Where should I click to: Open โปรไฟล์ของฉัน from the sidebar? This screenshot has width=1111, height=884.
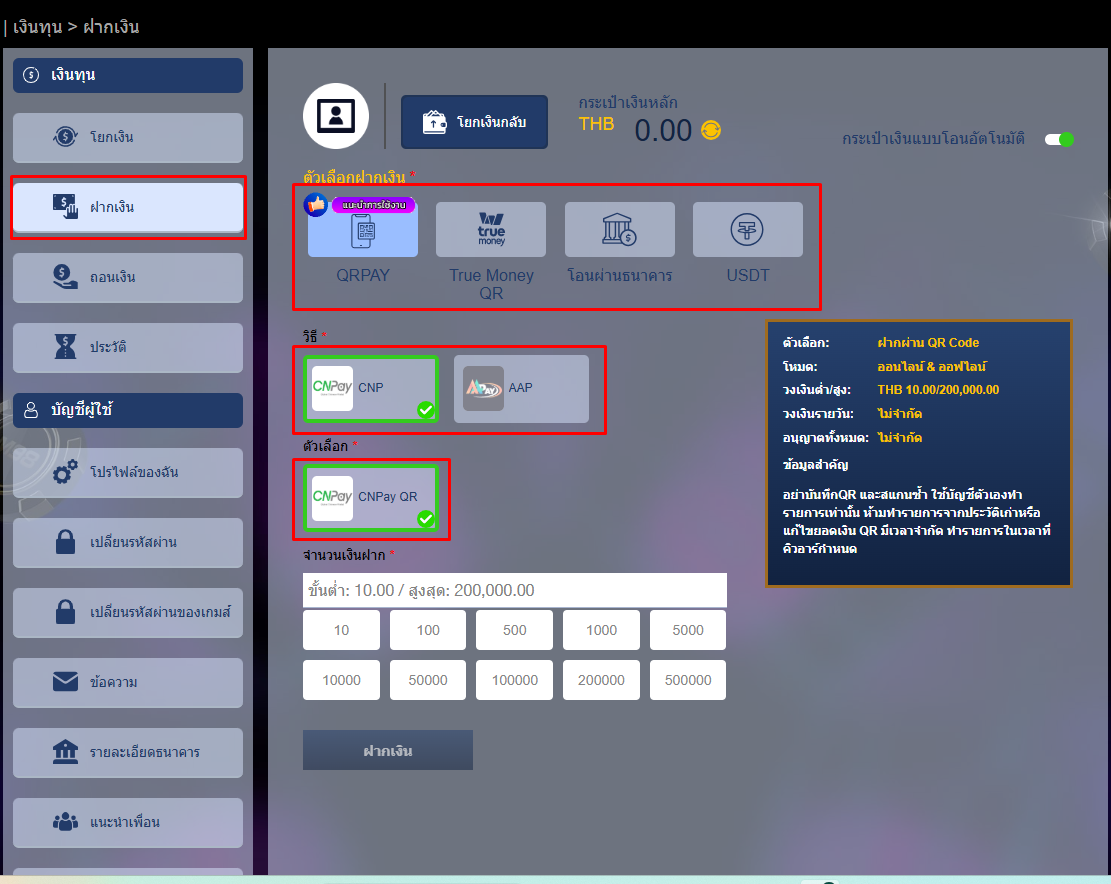(127, 473)
